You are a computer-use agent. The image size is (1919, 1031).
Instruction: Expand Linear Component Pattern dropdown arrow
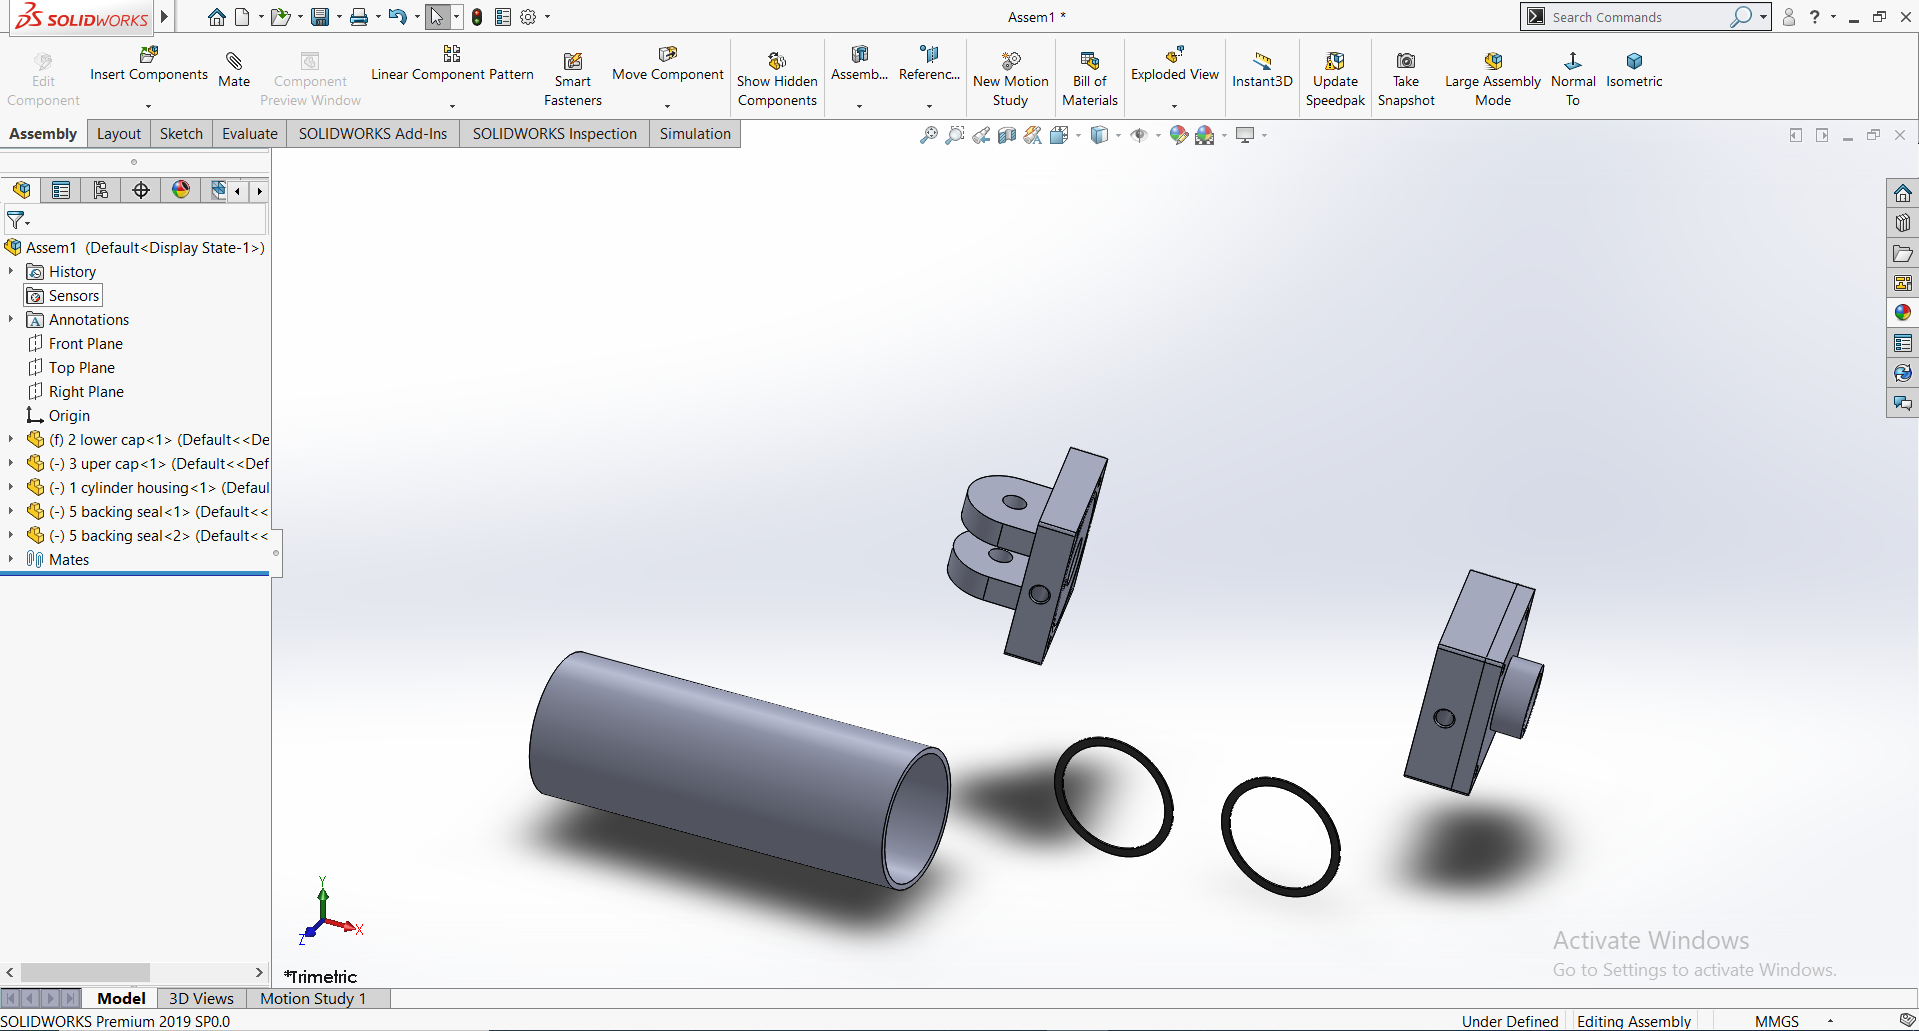(x=452, y=106)
